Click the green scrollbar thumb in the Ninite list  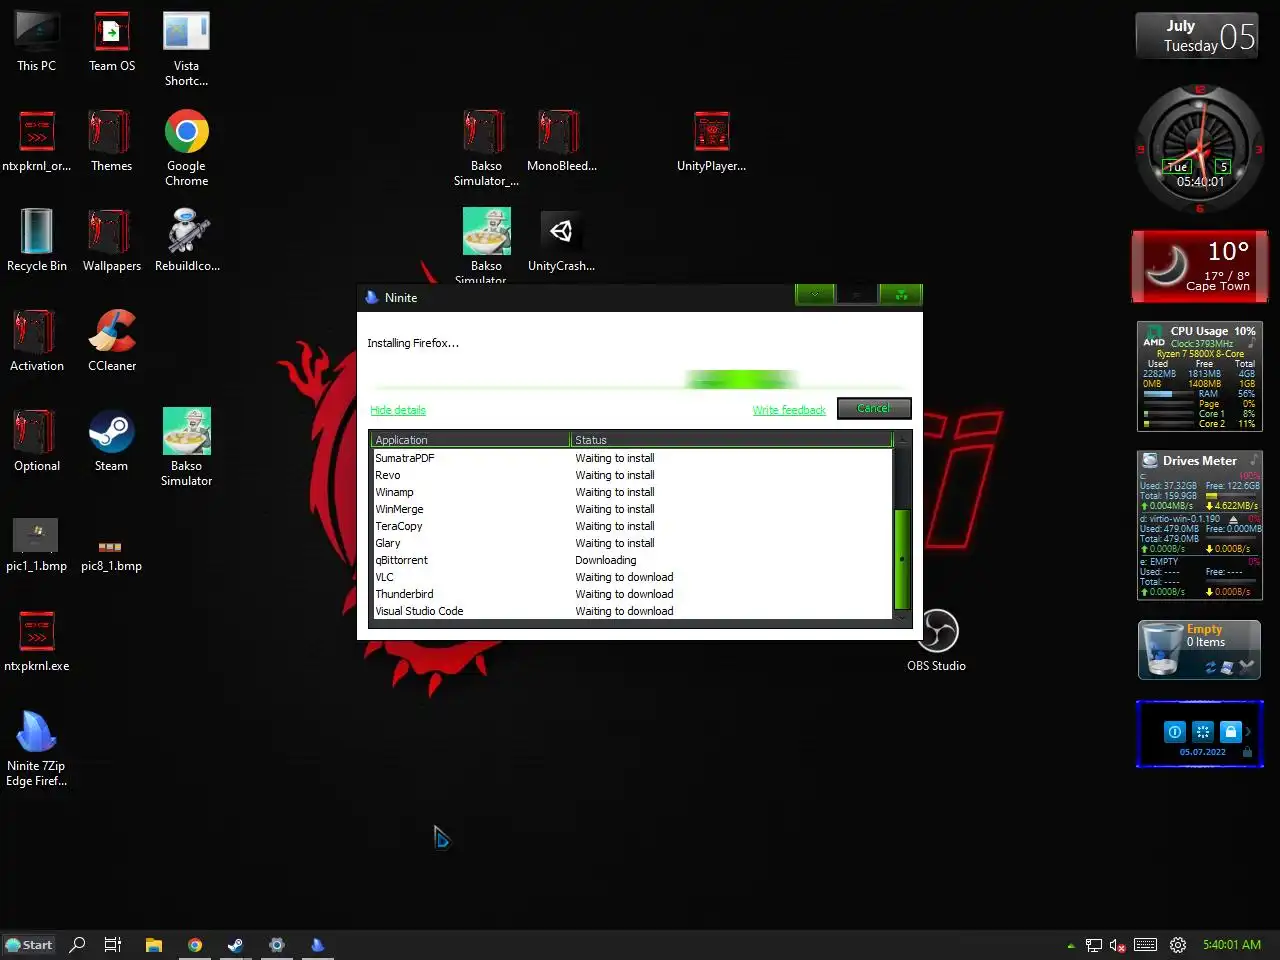[x=902, y=559]
